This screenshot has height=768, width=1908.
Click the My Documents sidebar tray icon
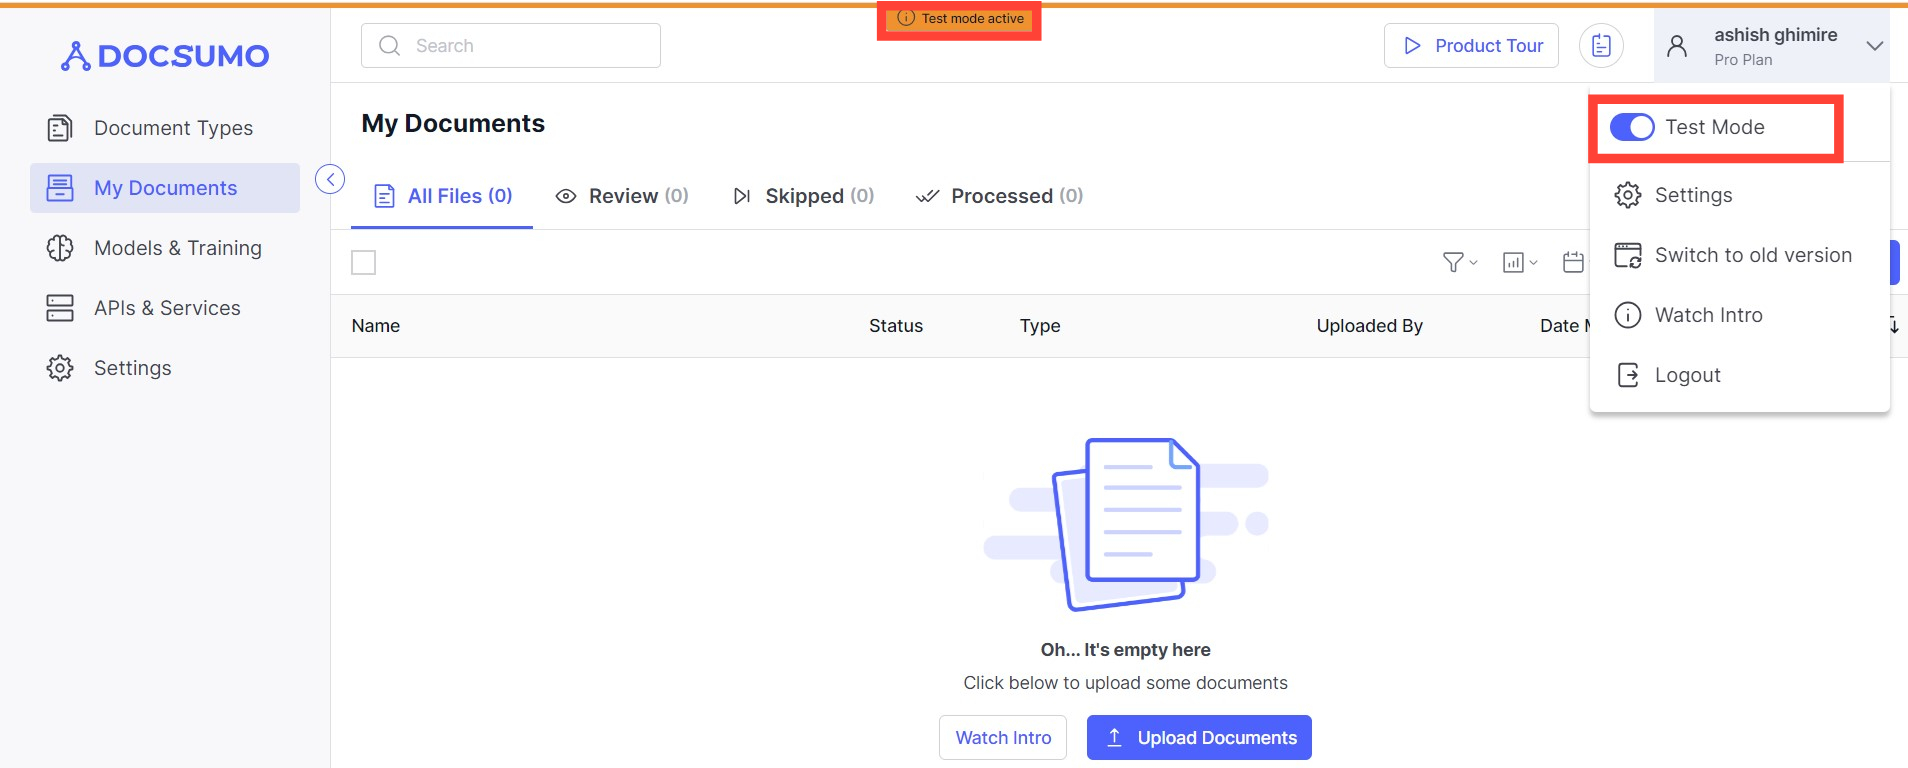60,188
